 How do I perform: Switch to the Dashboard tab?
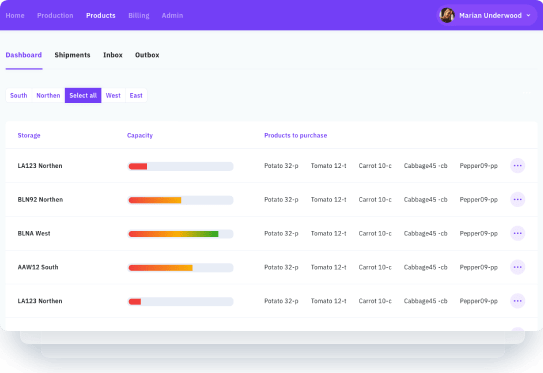[x=24, y=55]
